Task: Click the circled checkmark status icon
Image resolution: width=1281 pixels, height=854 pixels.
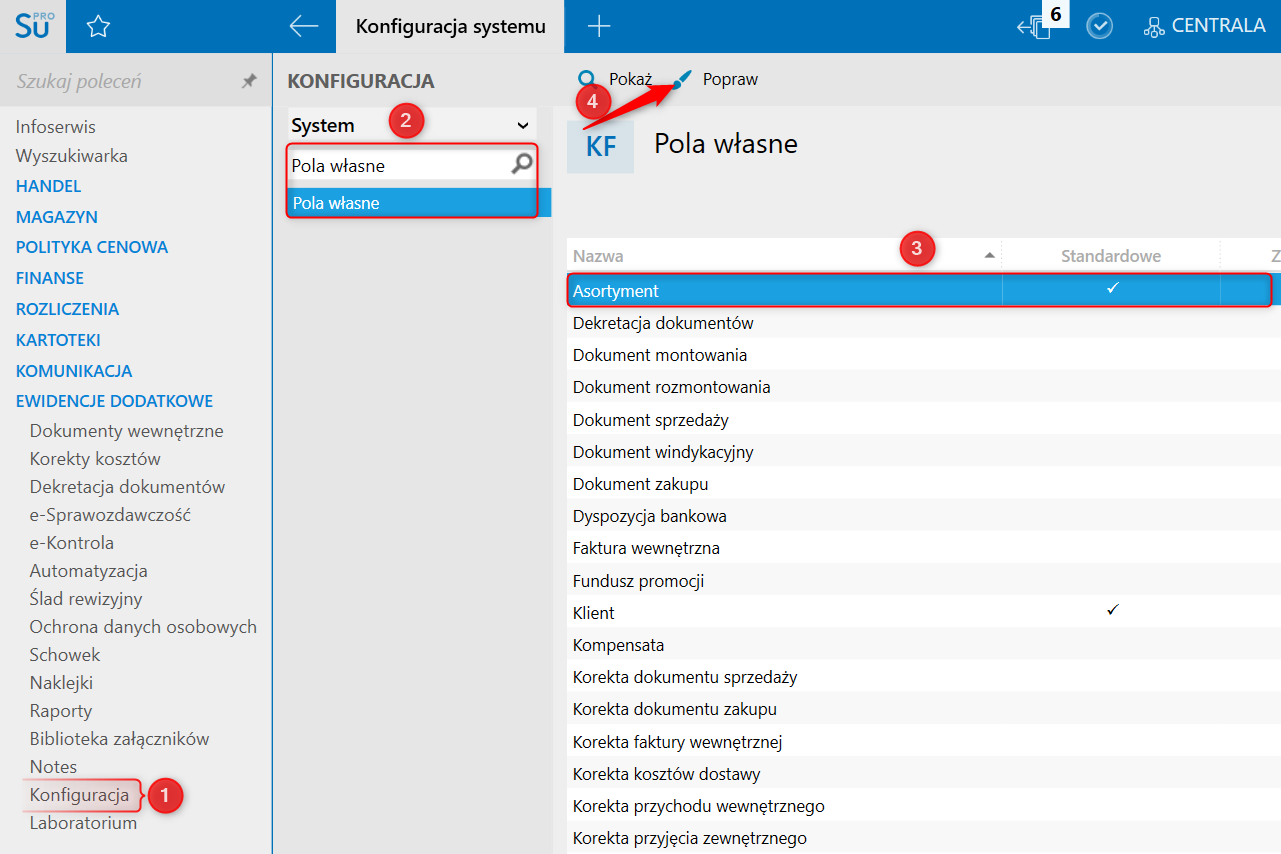Action: [1100, 26]
